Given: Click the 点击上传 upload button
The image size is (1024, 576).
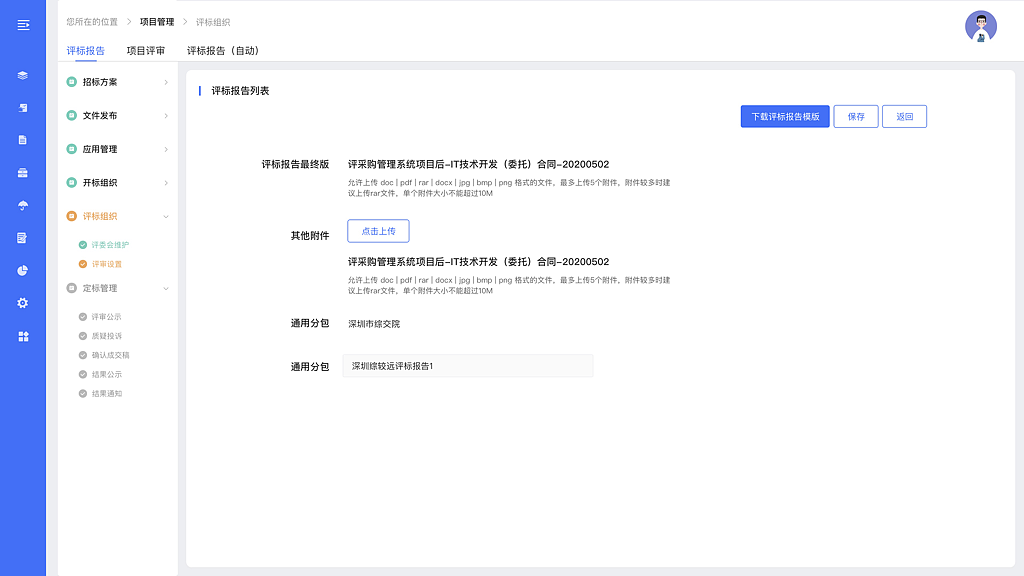Looking at the screenshot, I should (378, 230).
